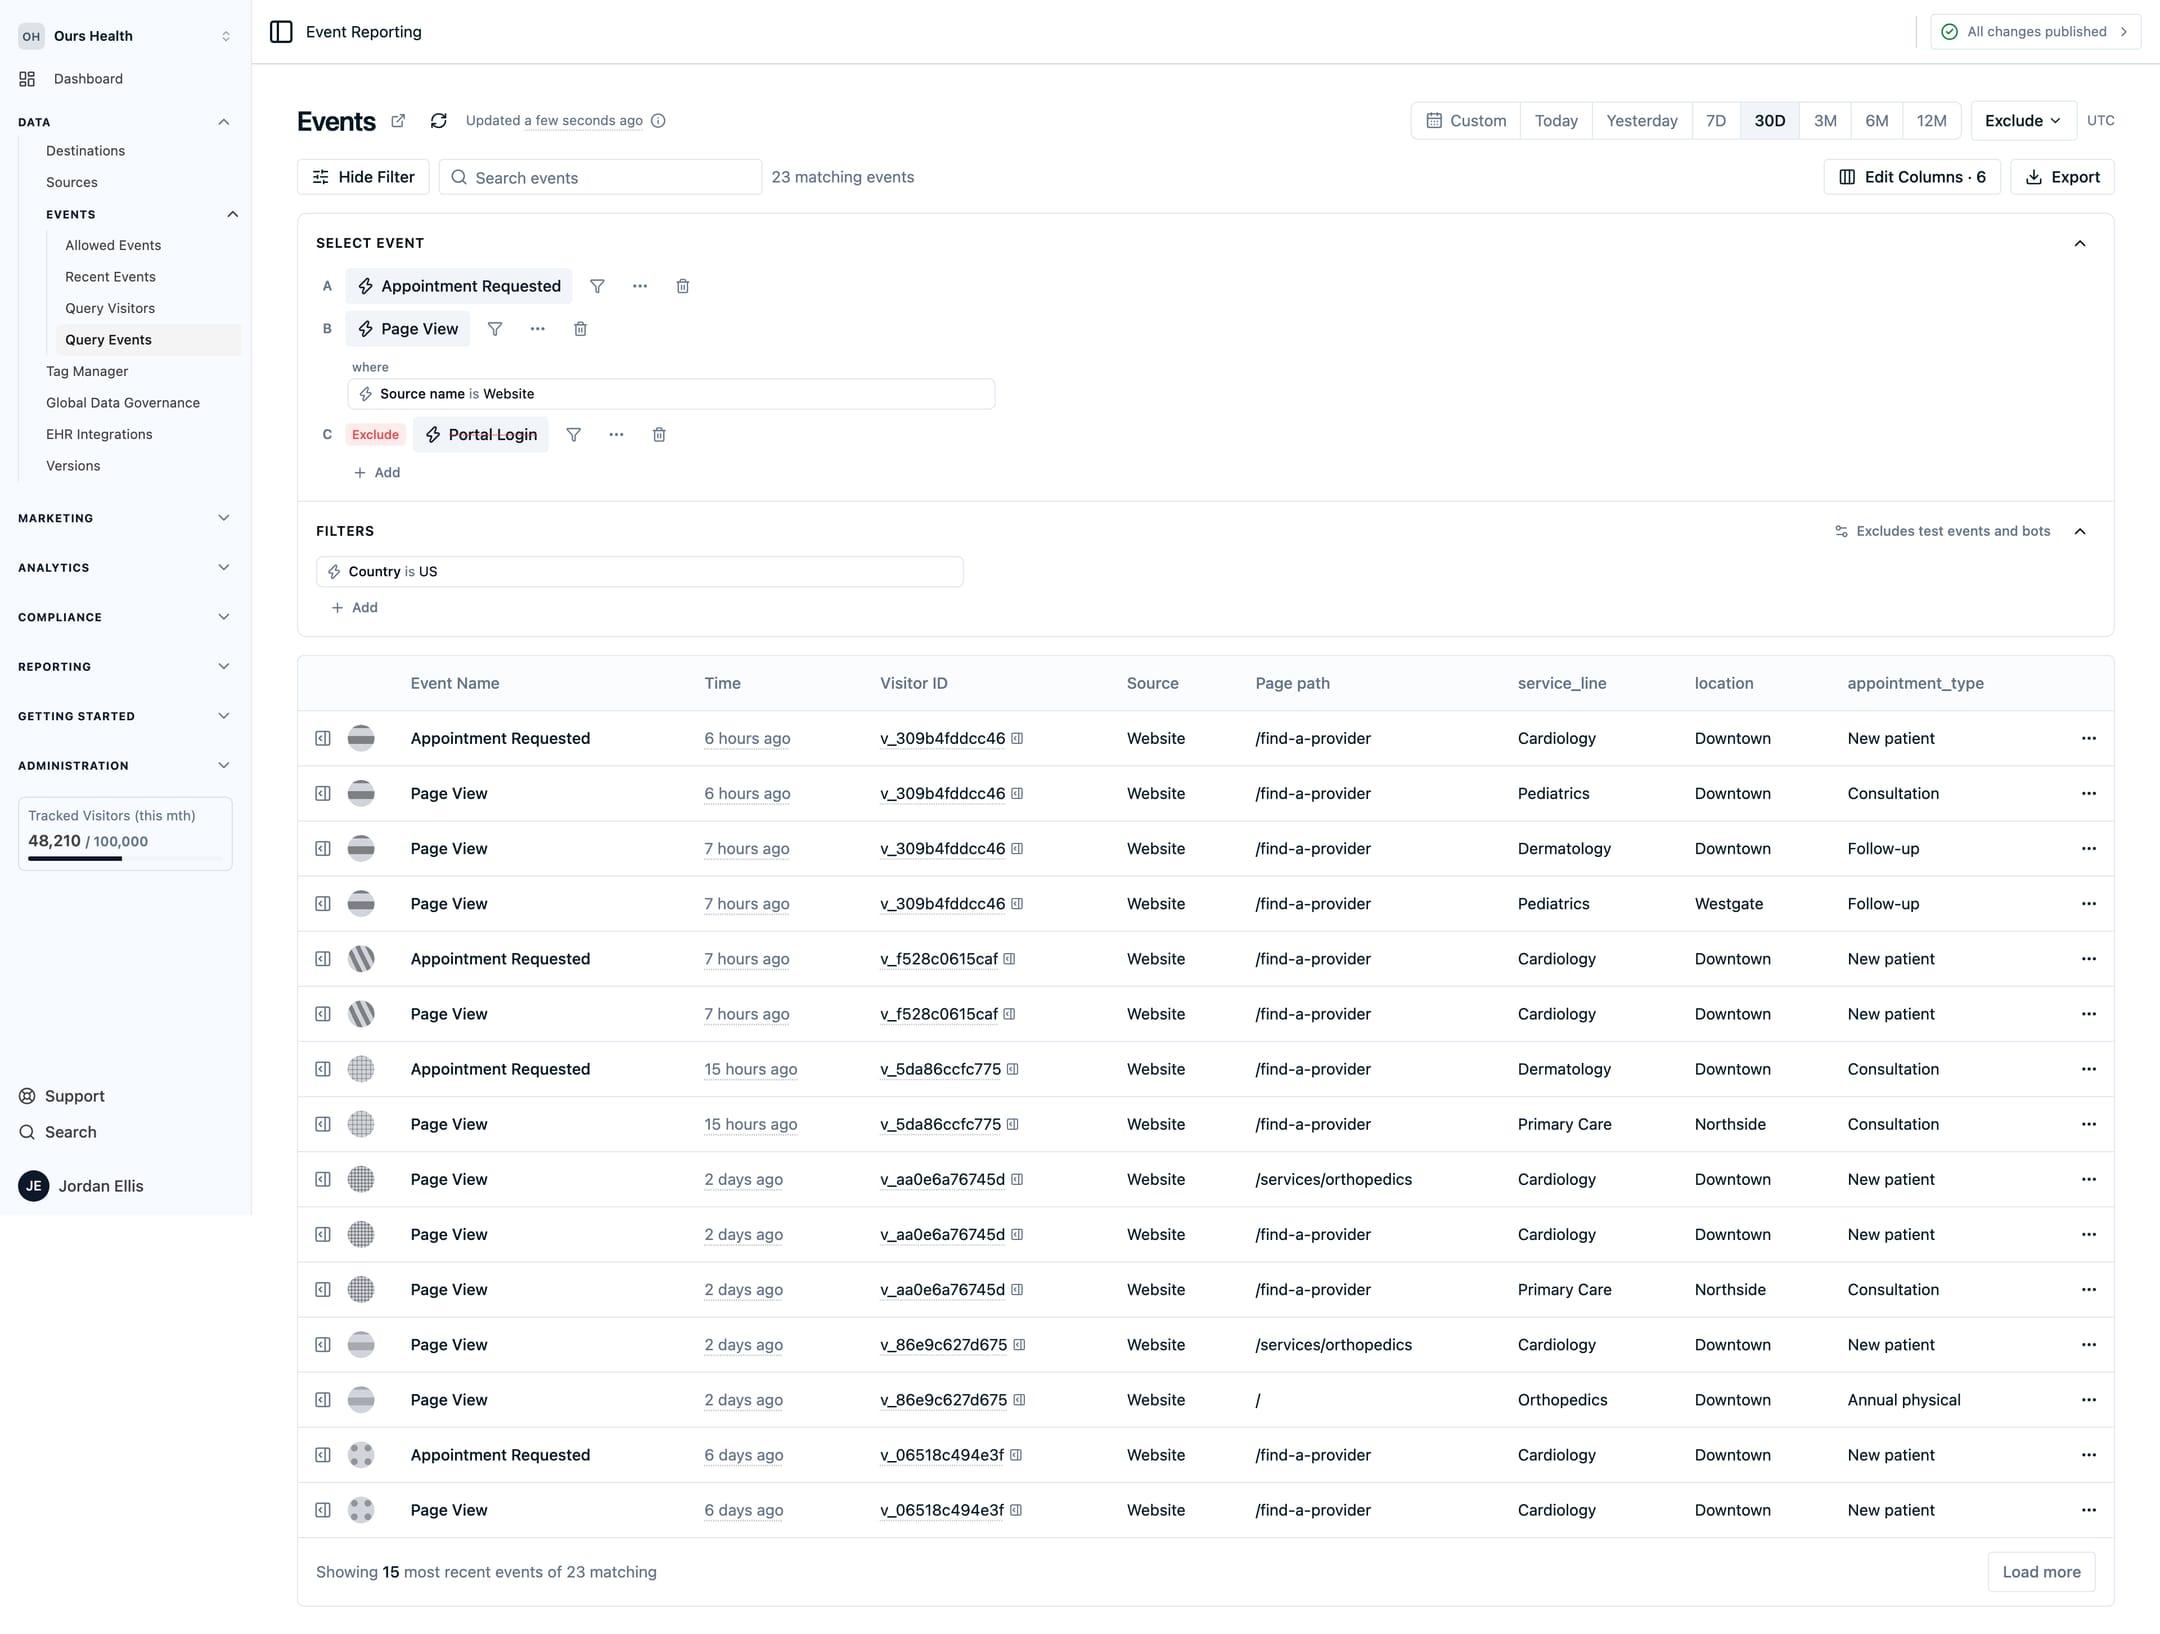Filter the Appointment Requested event

click(597, 286)
